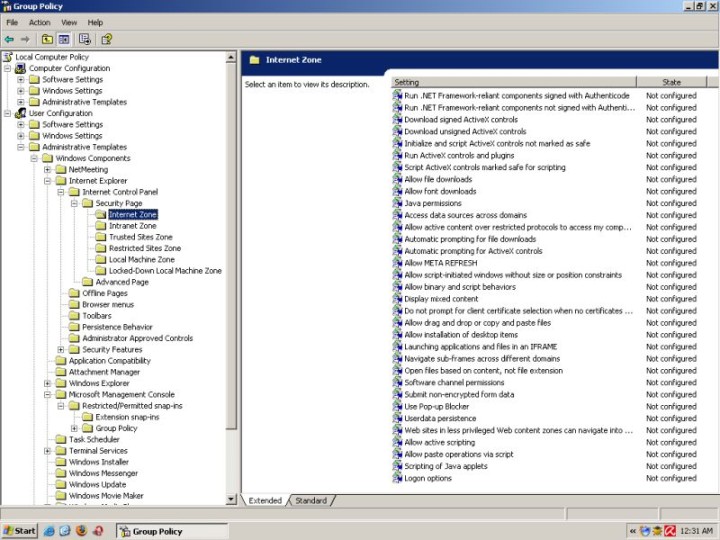The width and height of the screenshot is (720, 540).
Task: Click the Back arrow toolbar icon
Action: point(9,39)
